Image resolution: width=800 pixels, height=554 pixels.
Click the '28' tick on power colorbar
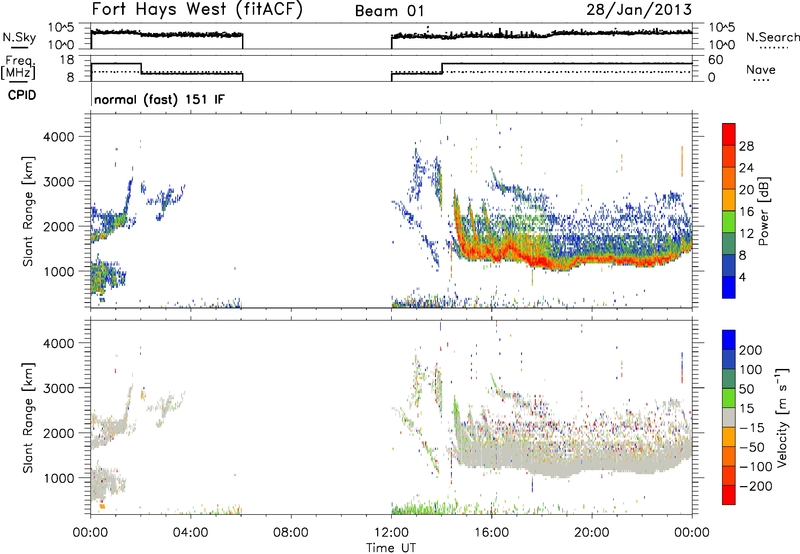(746, 146)
